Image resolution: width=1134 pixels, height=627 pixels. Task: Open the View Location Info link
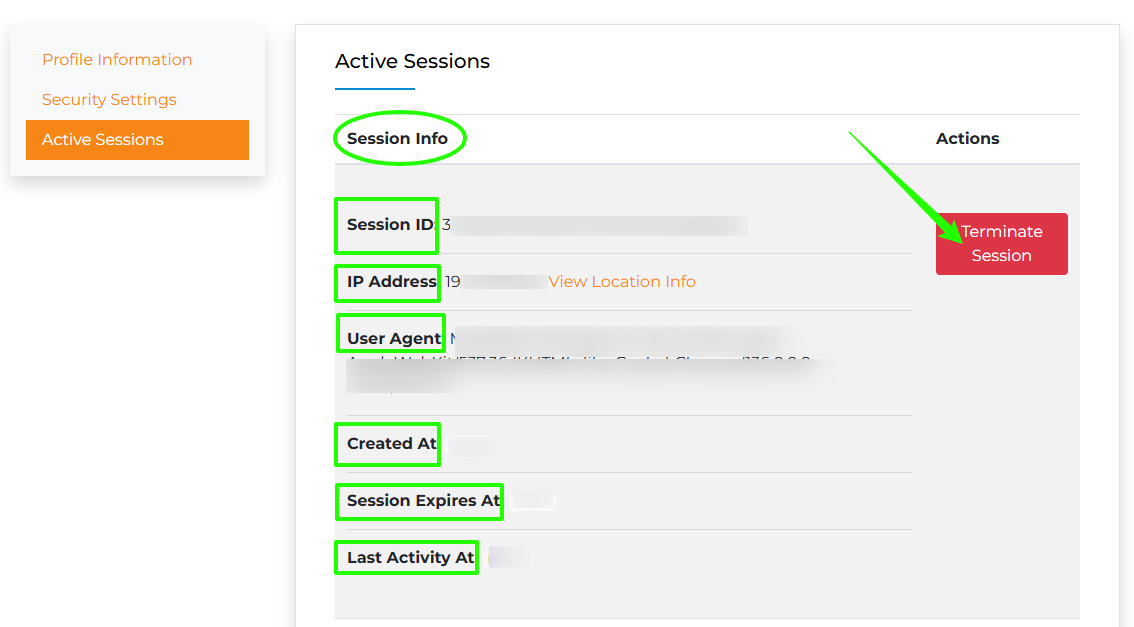622,282
